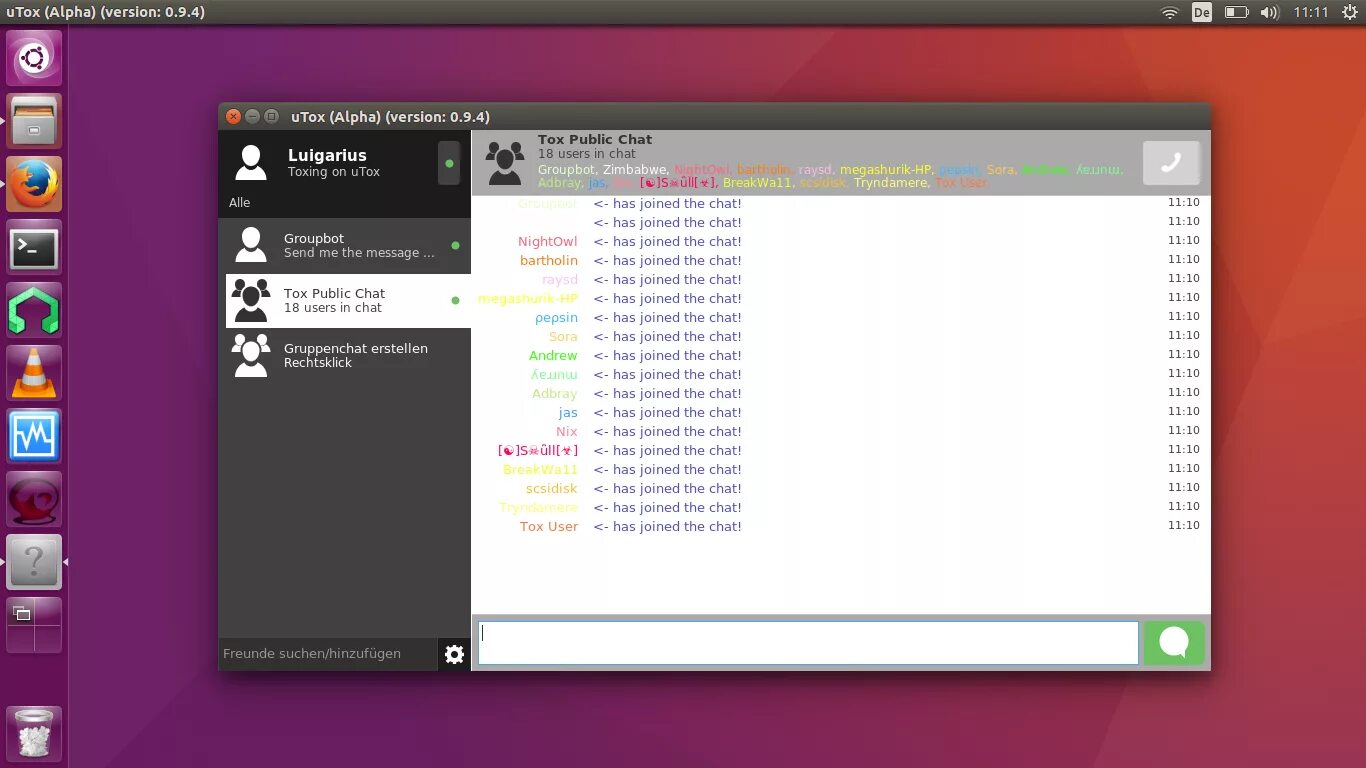Send message with green chat bubble button

pos(1174,642)
